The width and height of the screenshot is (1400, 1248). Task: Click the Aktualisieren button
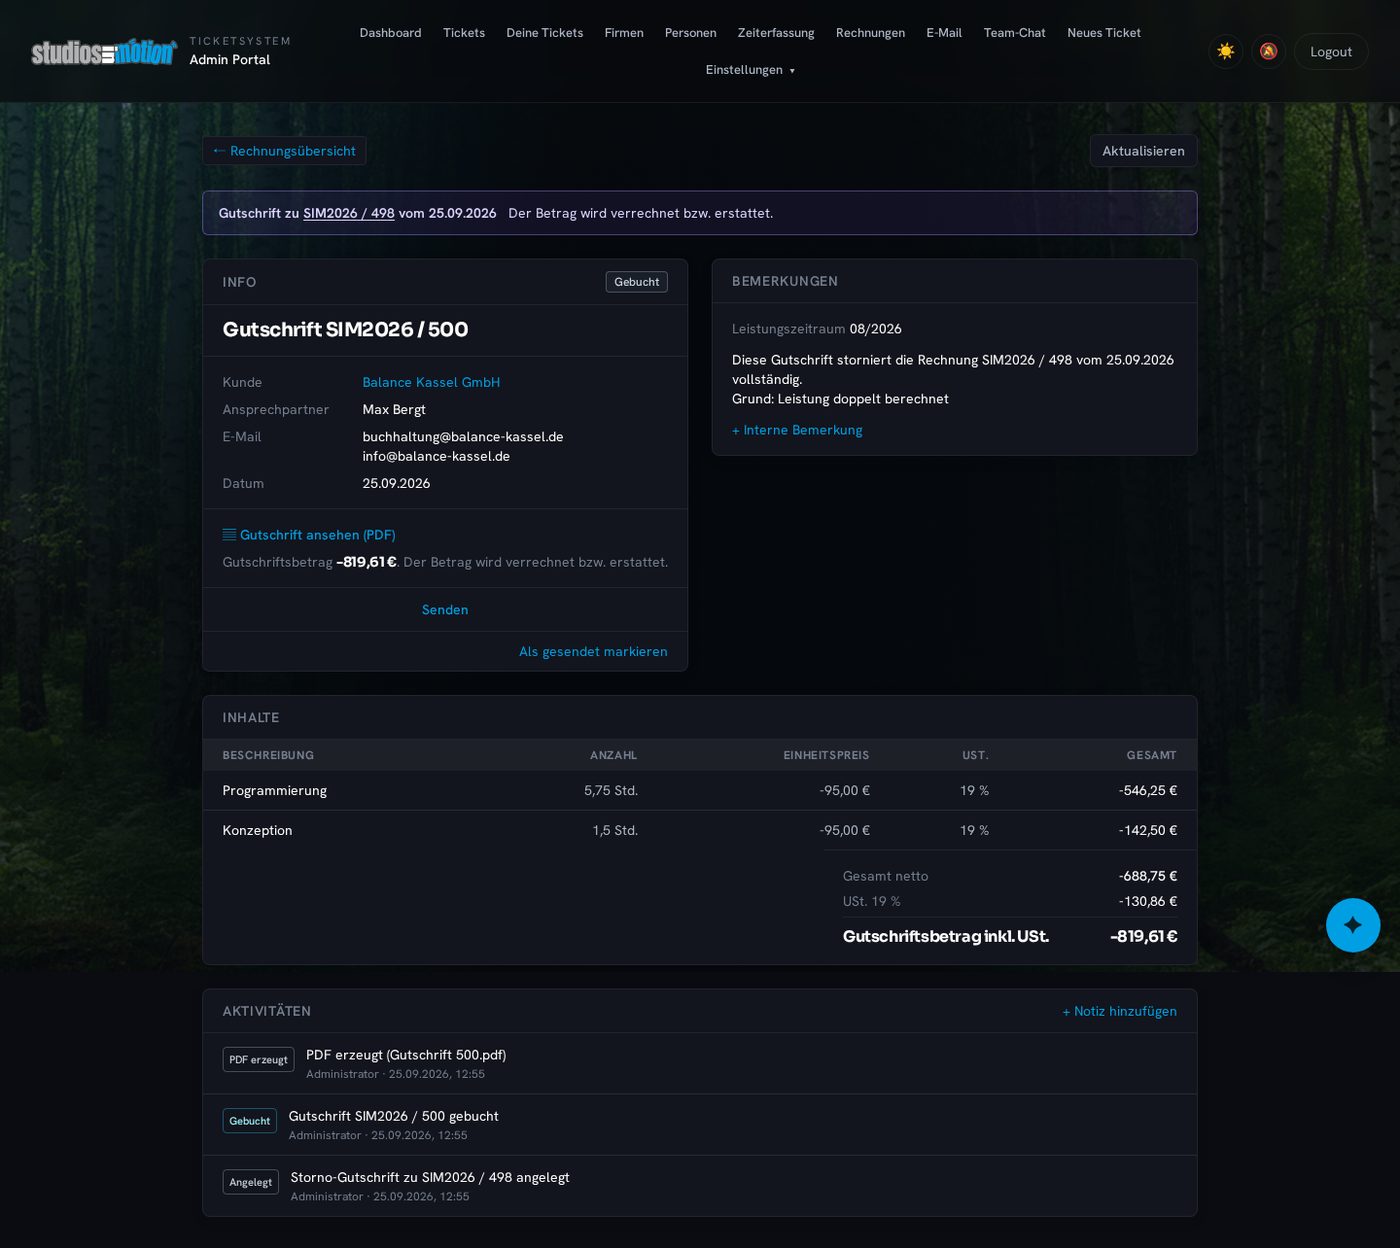(1143, 151)
